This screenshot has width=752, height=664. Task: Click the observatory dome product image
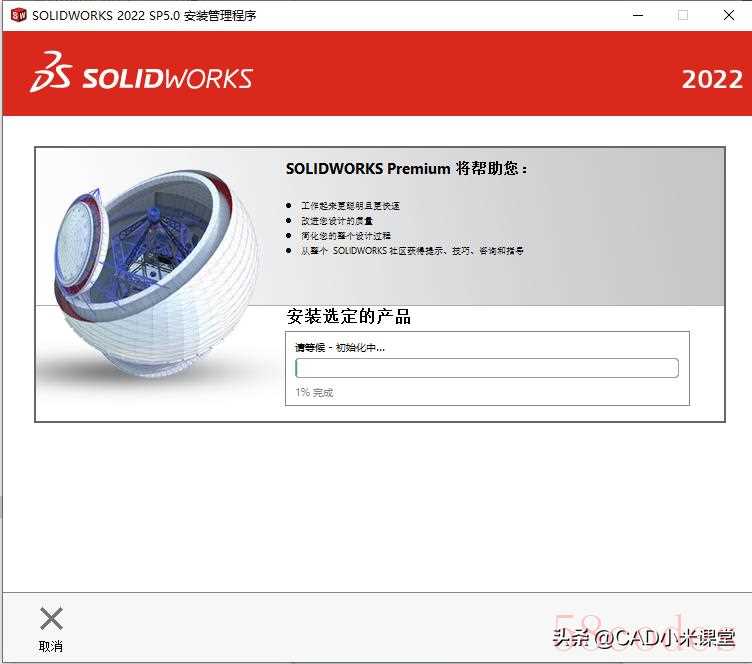tap(156, 274)
